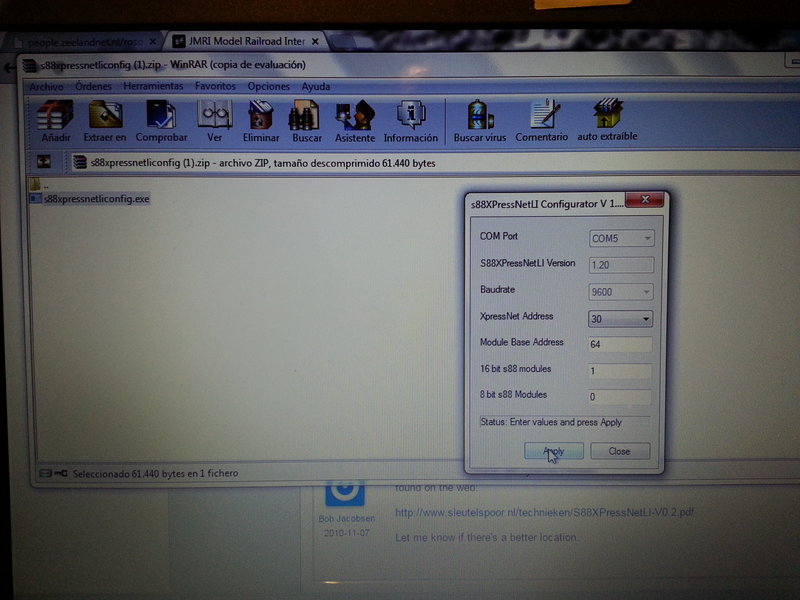
Task: Launch the Asistente wizard icon
Action: click(355, 121)
